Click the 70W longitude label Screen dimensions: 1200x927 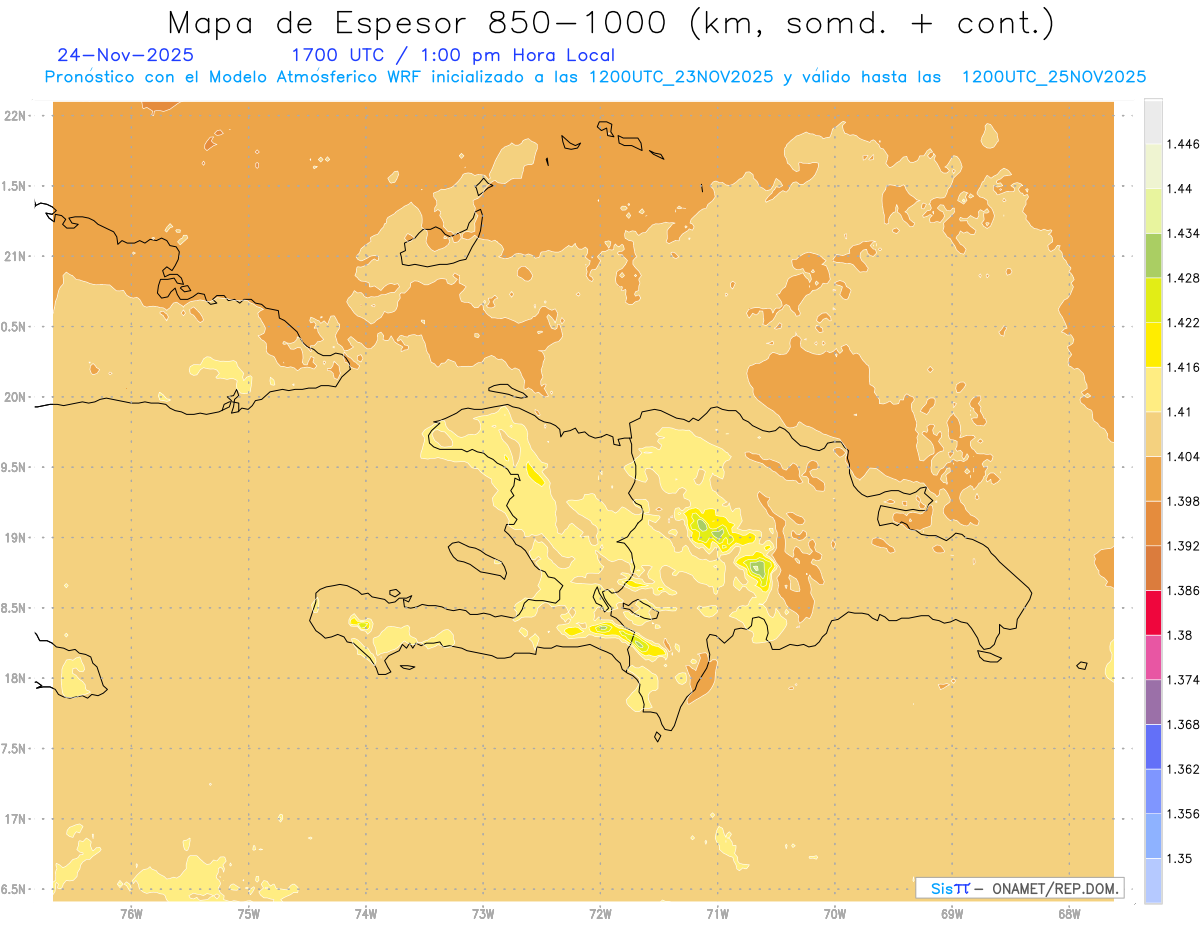[x=834, y=915]
